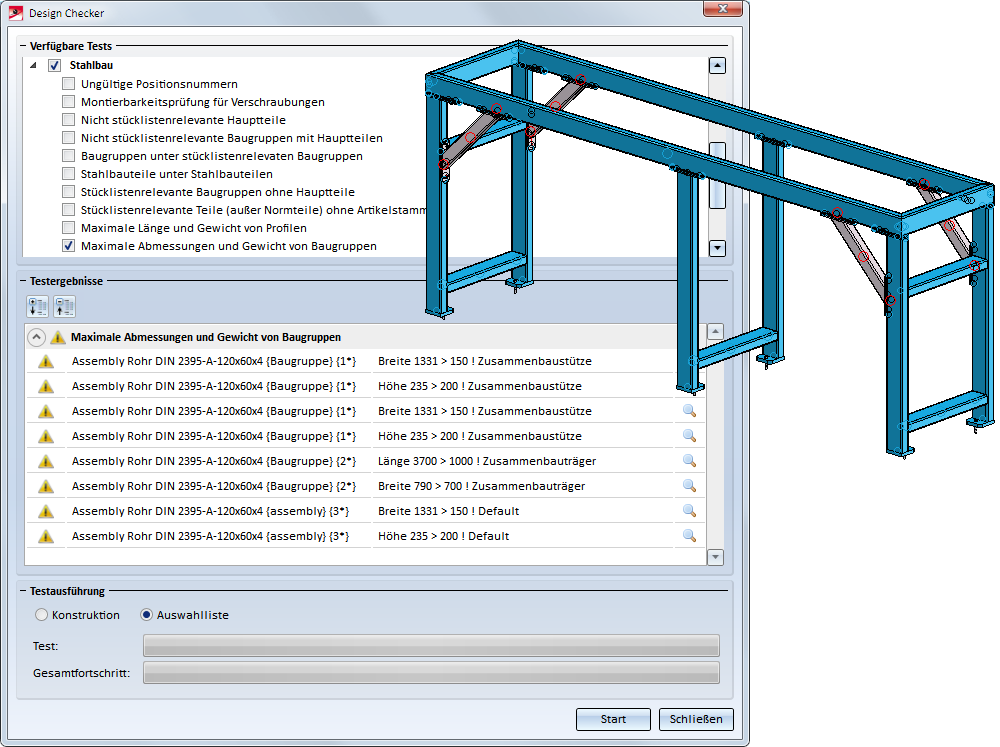The height and width of the screenshot is (747, 1000).
Task: Collapse the Stahlbau tree node
Action: coord(33,66)
